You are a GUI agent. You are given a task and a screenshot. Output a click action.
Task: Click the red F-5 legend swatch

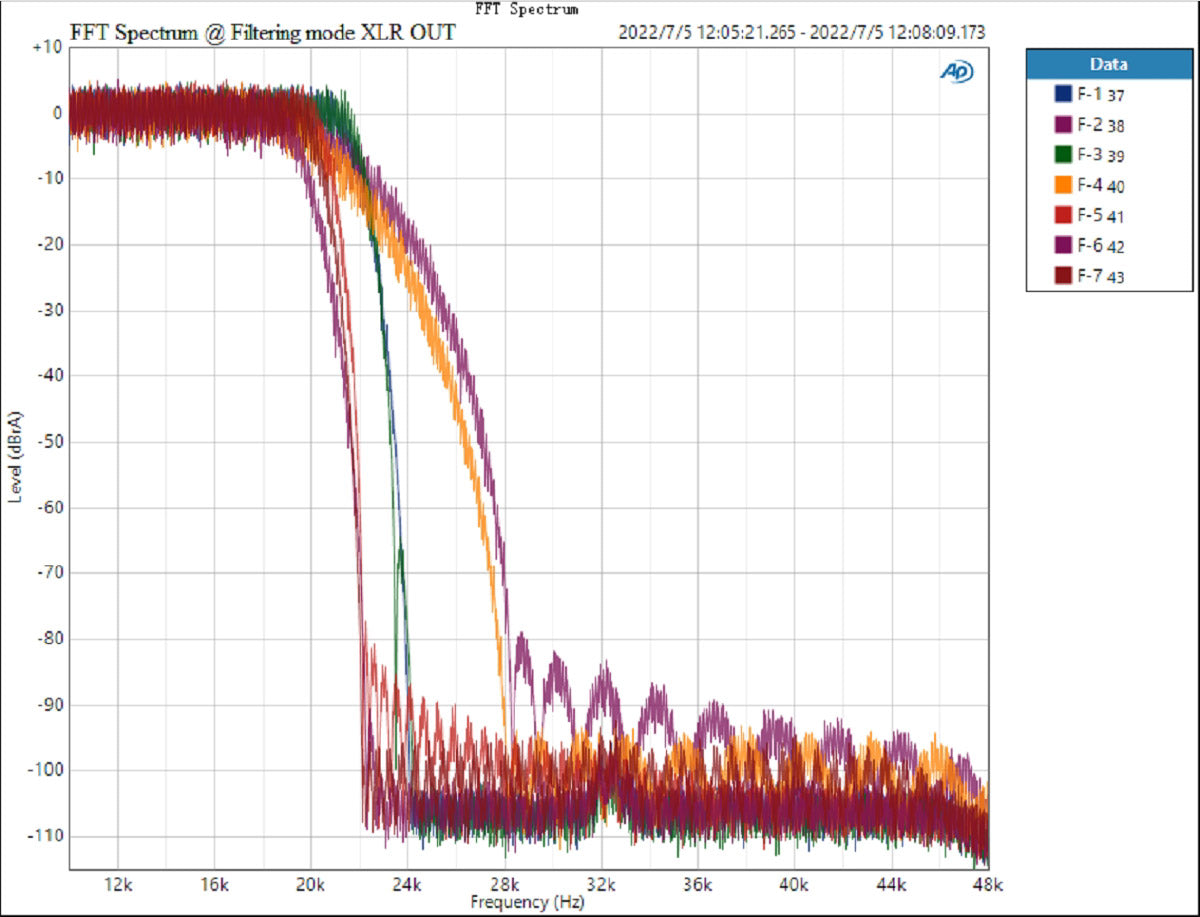pos(1062,215)
